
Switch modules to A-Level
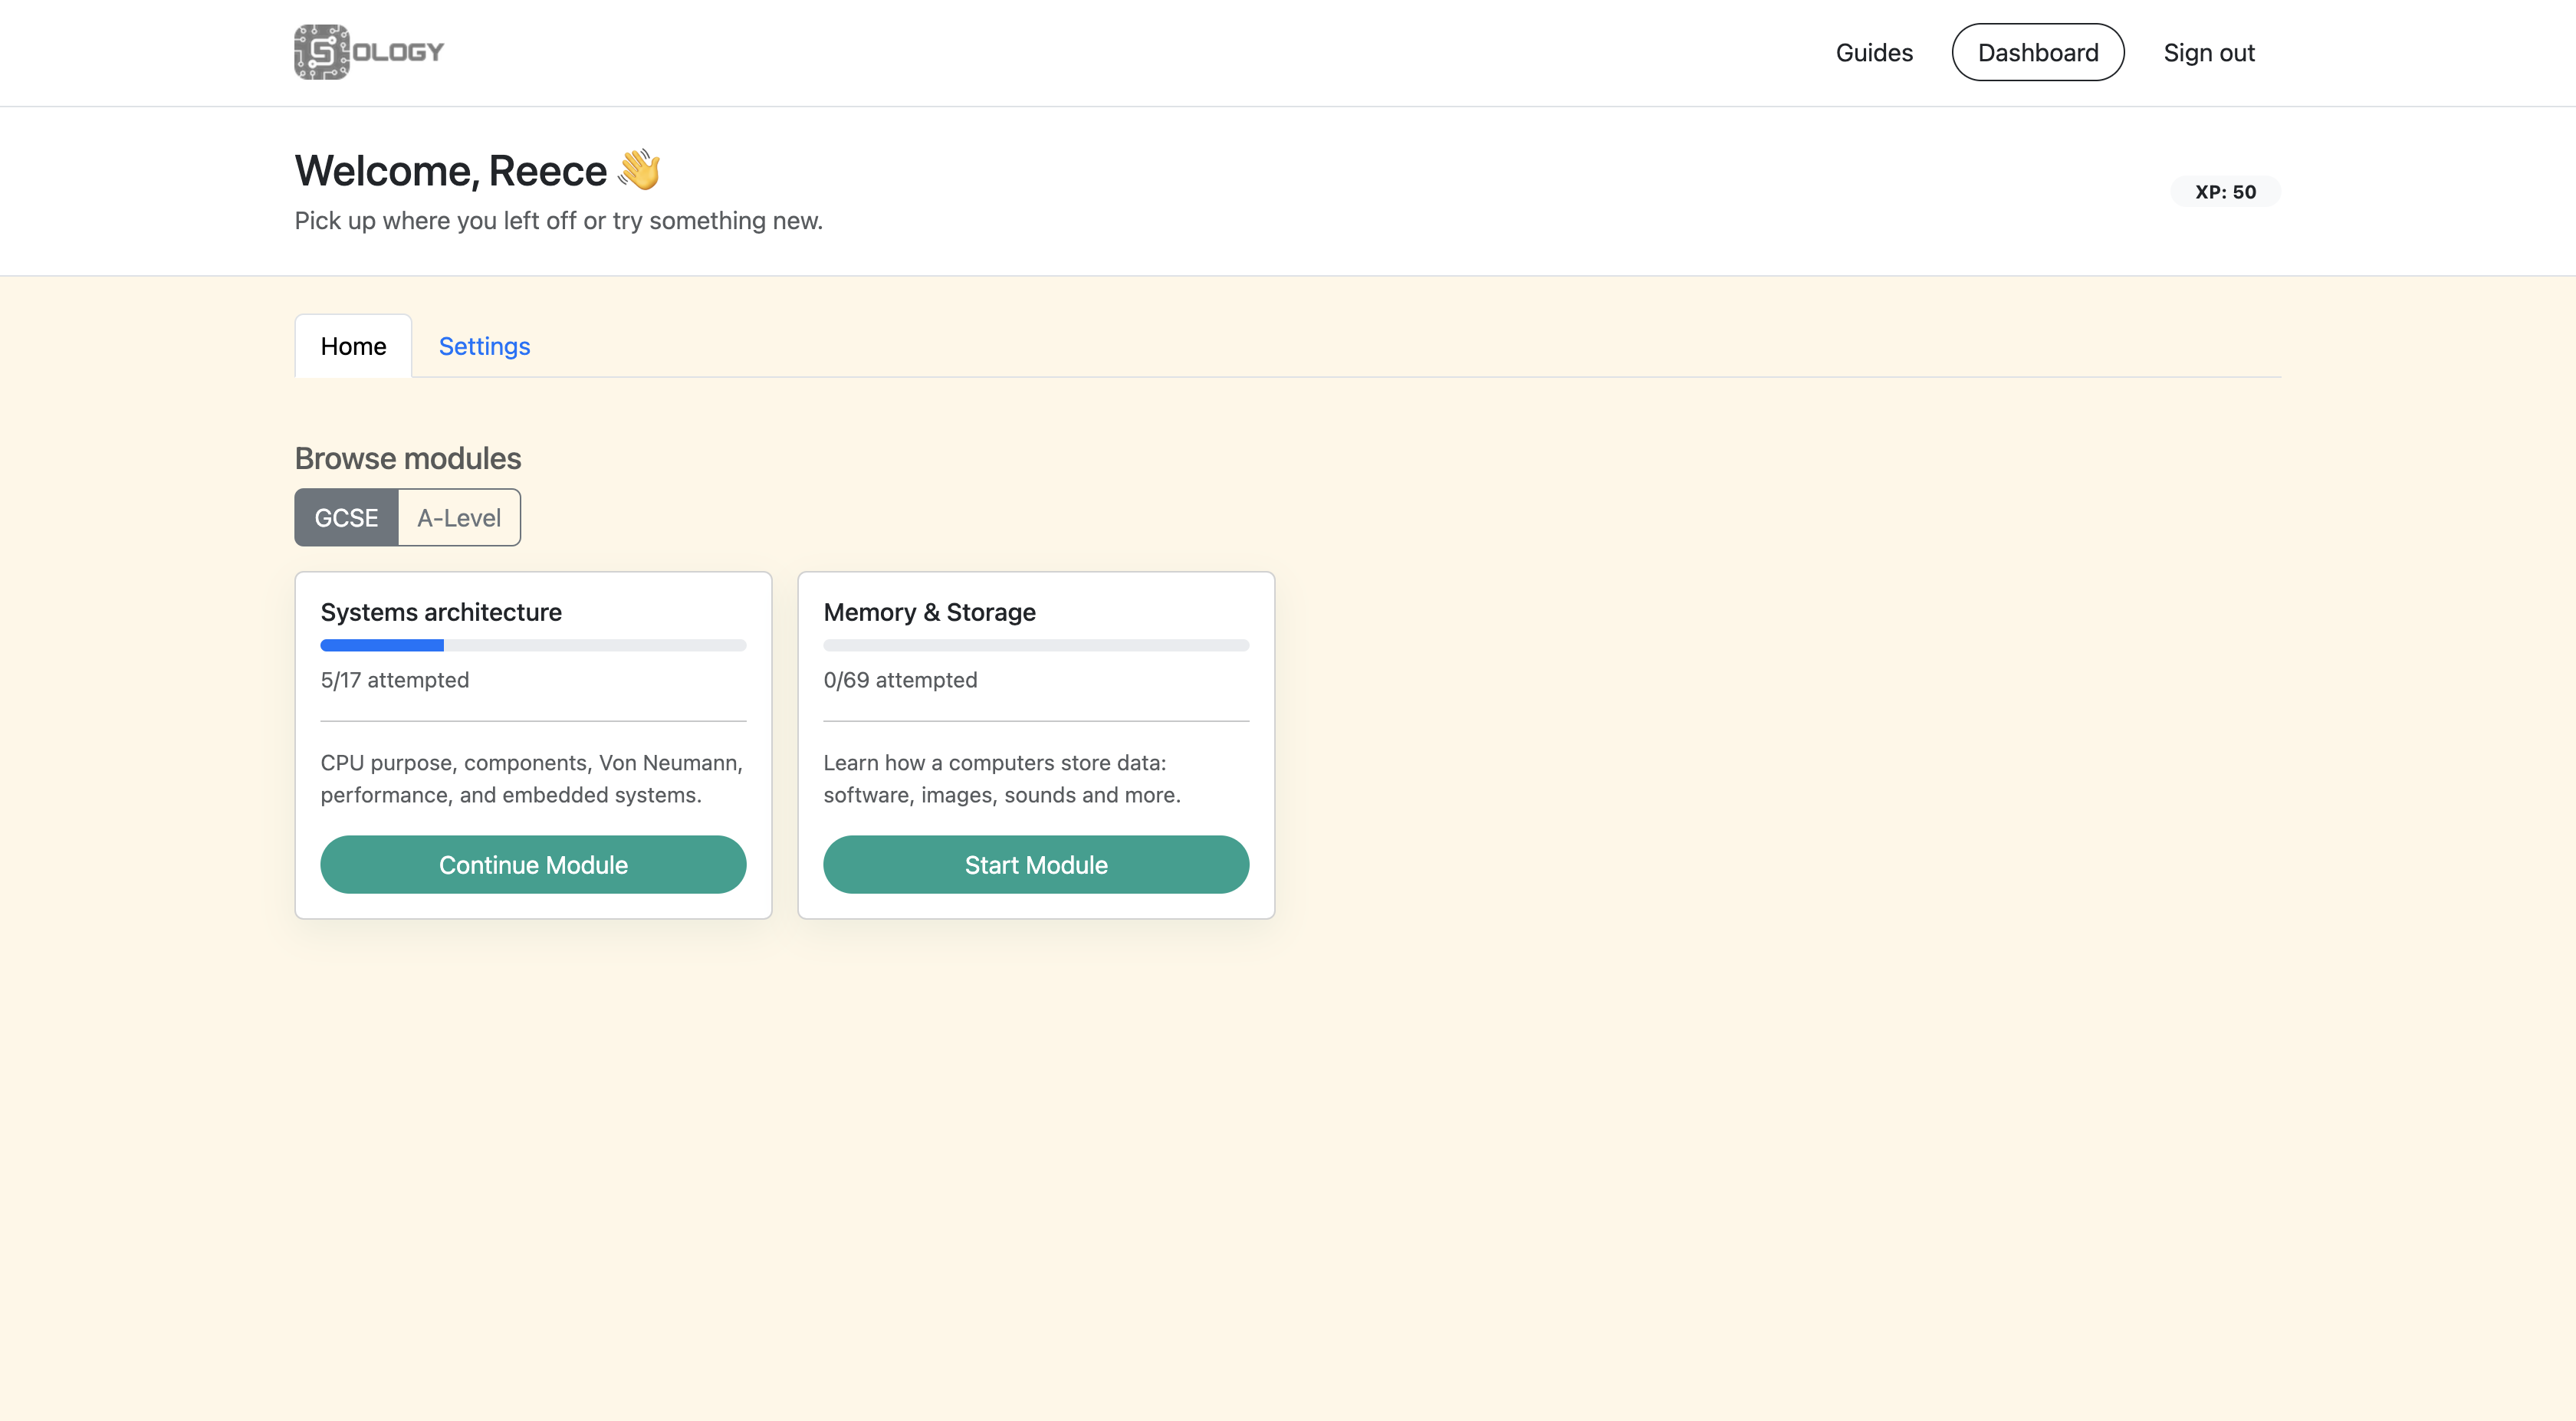click(x=459, y=518)
